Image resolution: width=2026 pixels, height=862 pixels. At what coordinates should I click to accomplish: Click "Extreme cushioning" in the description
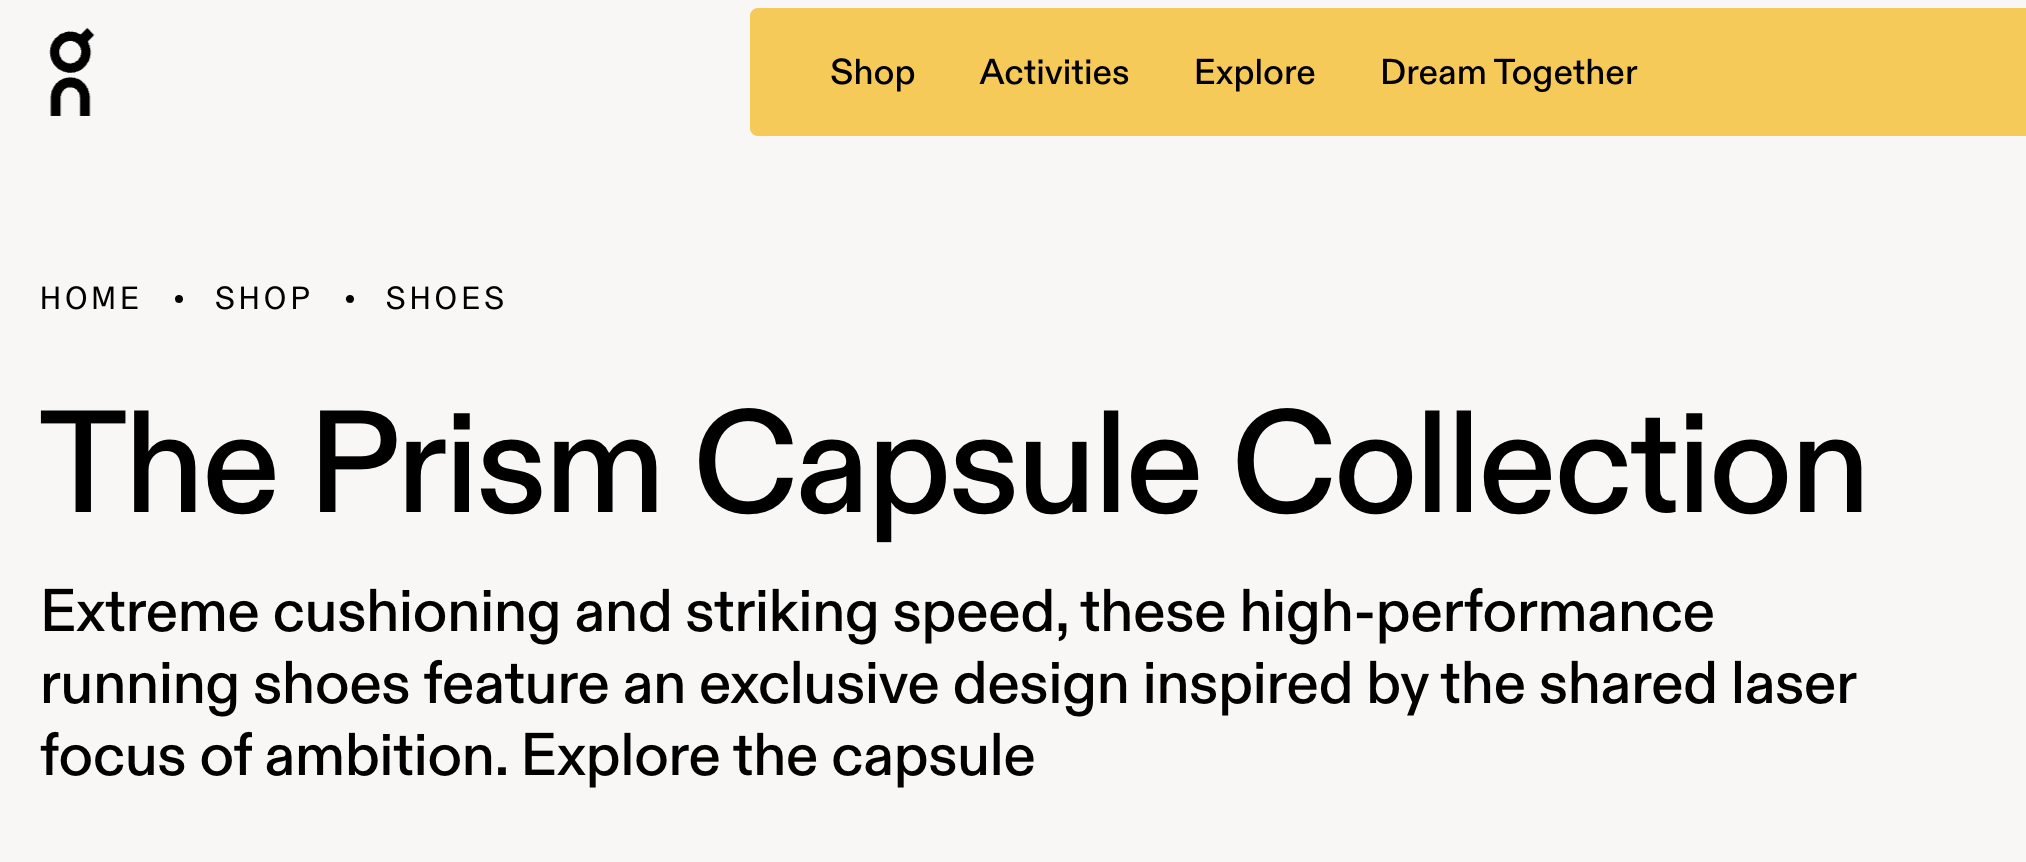[x=300, y=612]
